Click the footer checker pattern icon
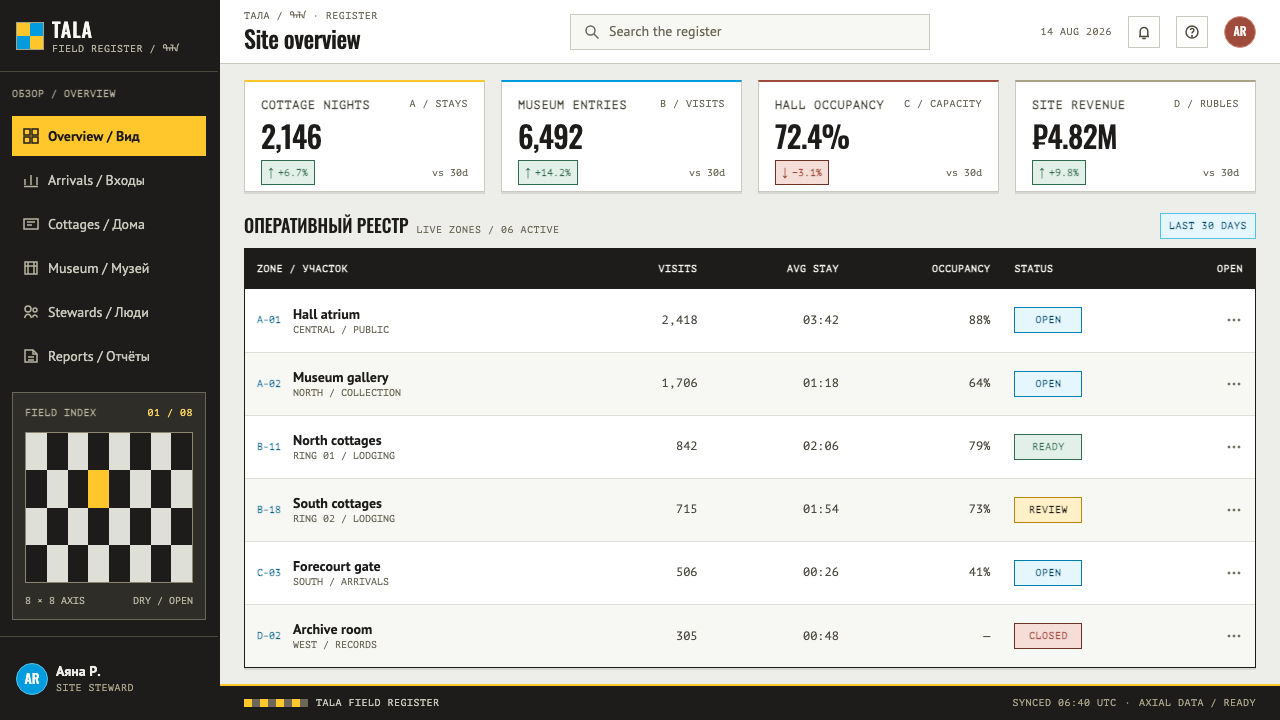Image resolution: width=1280 pixels, height=720 pixels. click(276, 703)
